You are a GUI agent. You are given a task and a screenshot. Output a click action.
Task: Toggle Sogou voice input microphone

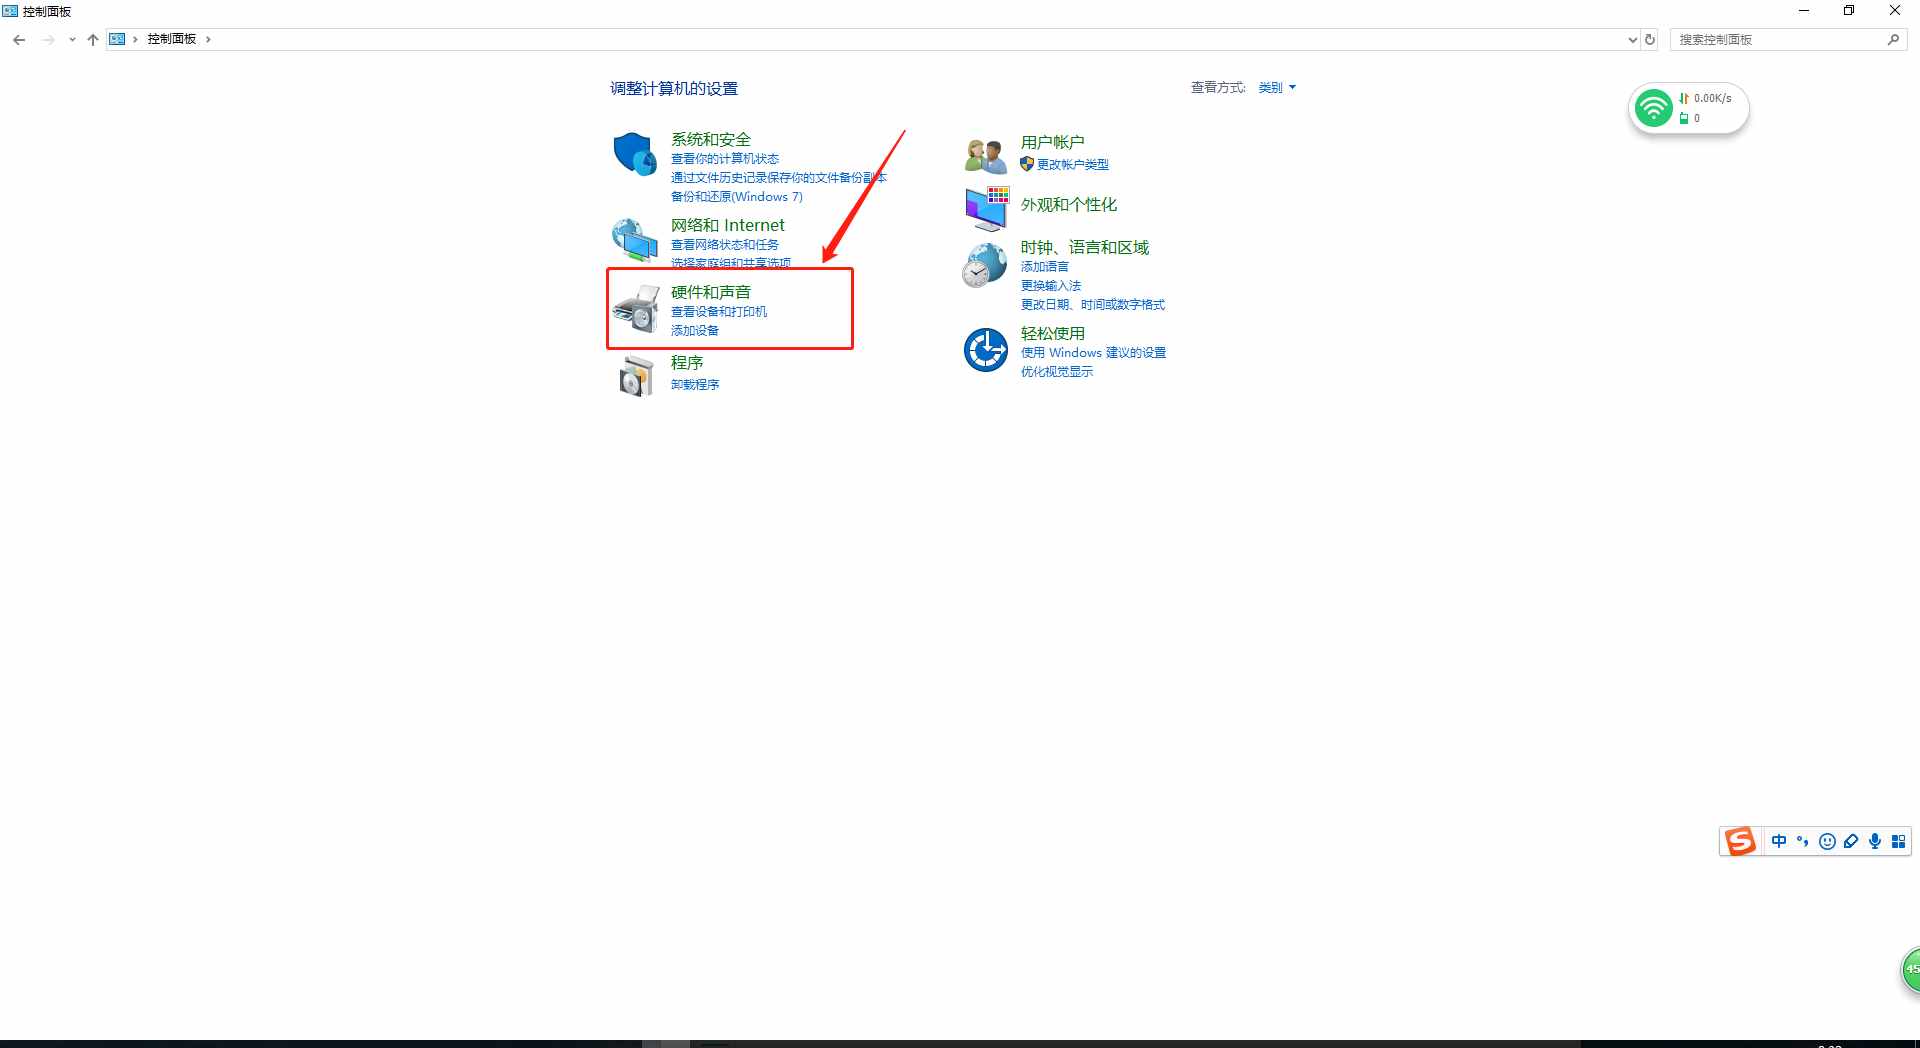(x=1874, y=841)
